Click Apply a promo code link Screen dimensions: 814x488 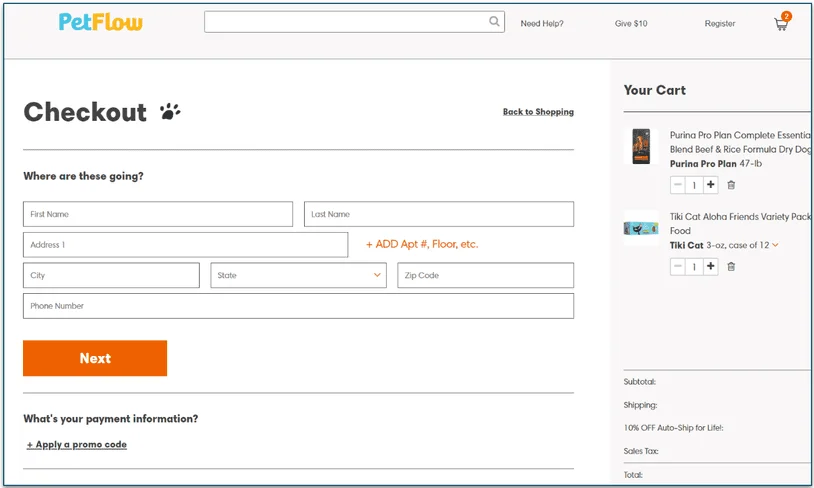tap(77, 444)
